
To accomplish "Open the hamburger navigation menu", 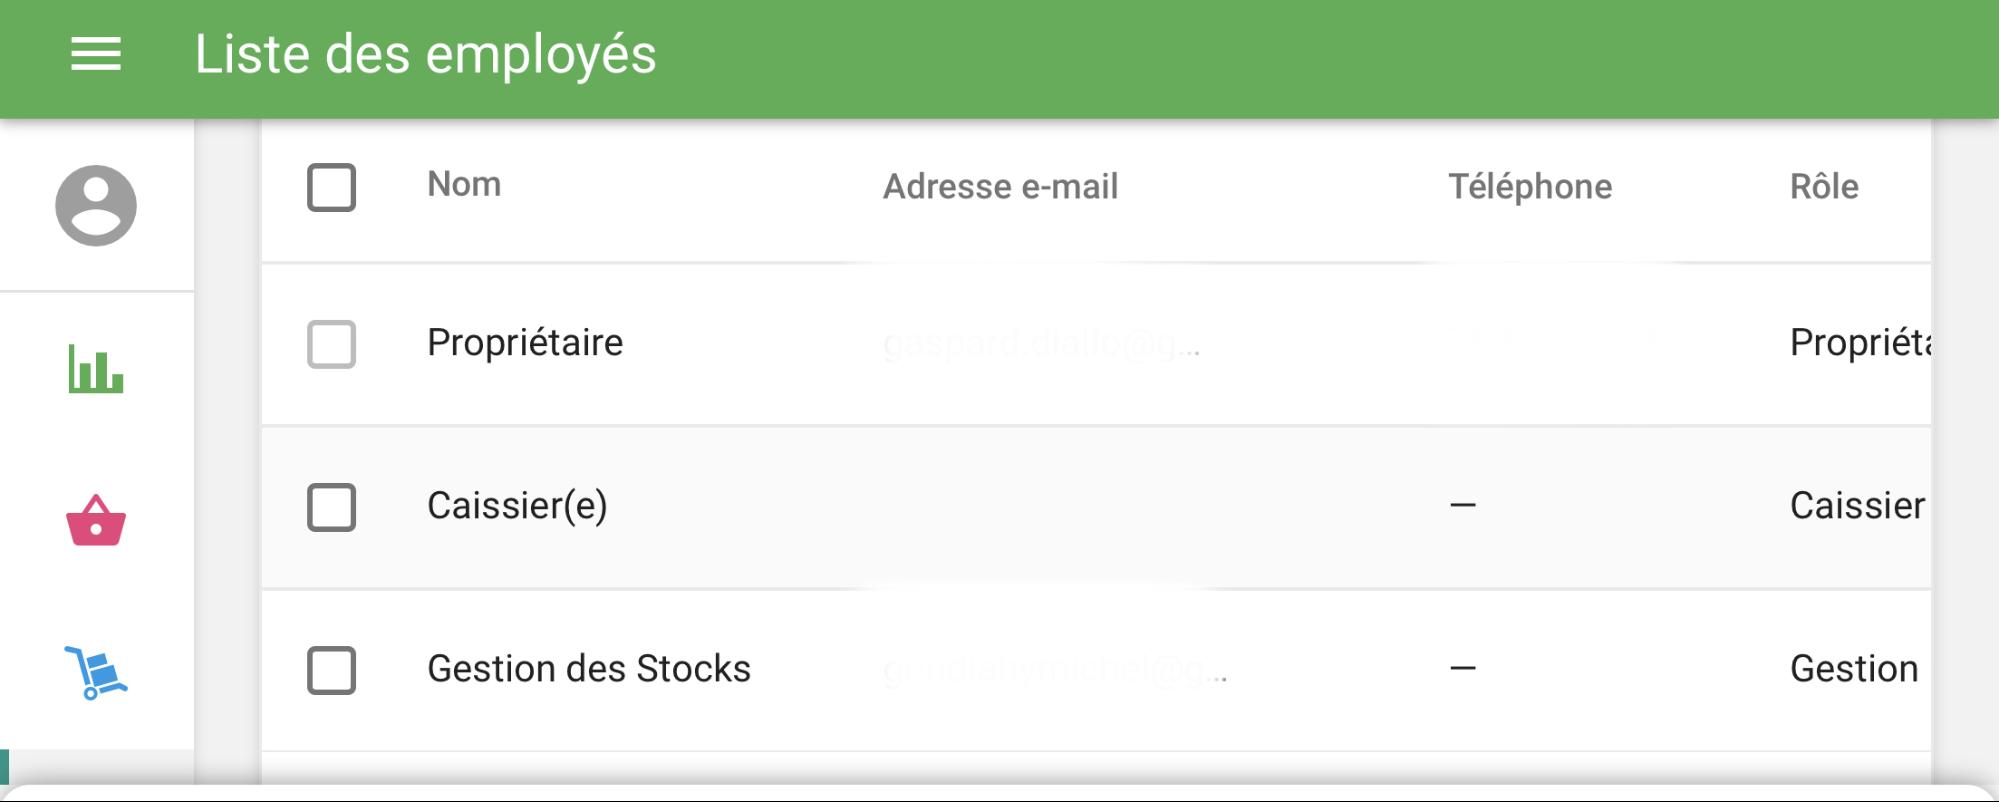I will (x=96, y=54).
